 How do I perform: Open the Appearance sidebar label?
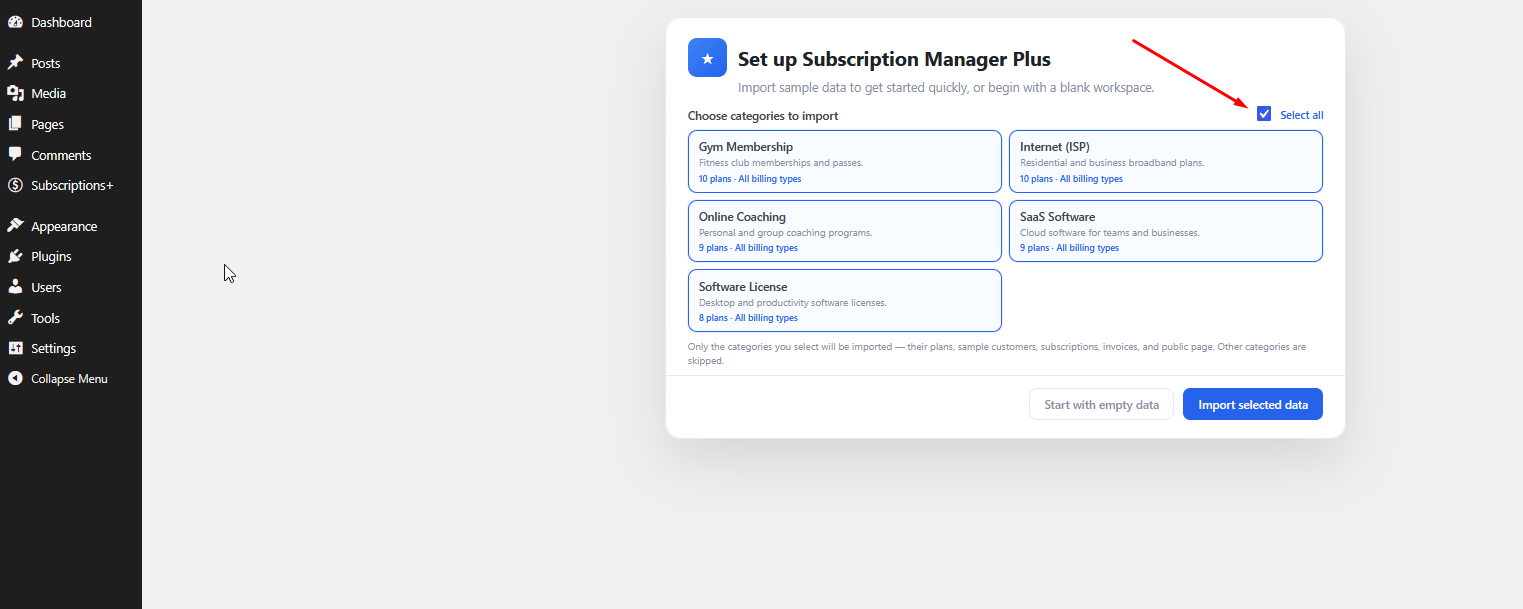point(64,226)
